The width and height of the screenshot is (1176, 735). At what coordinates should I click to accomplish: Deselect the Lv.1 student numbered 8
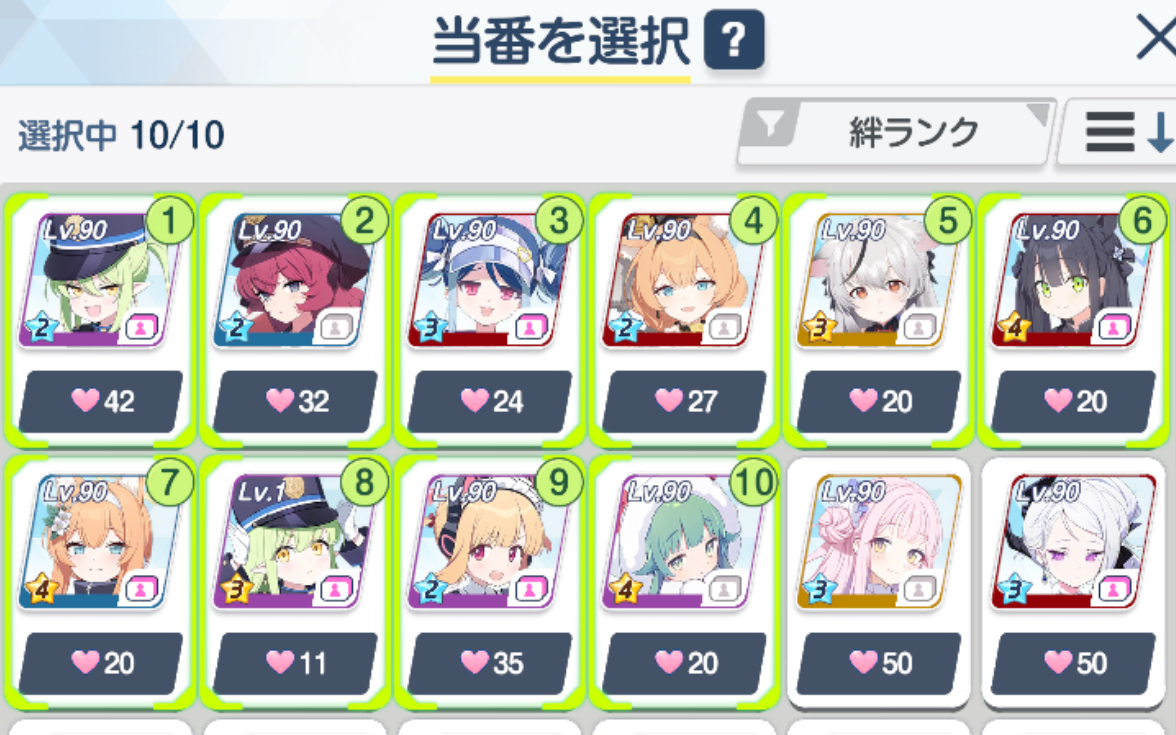click(x=295, y=582)
